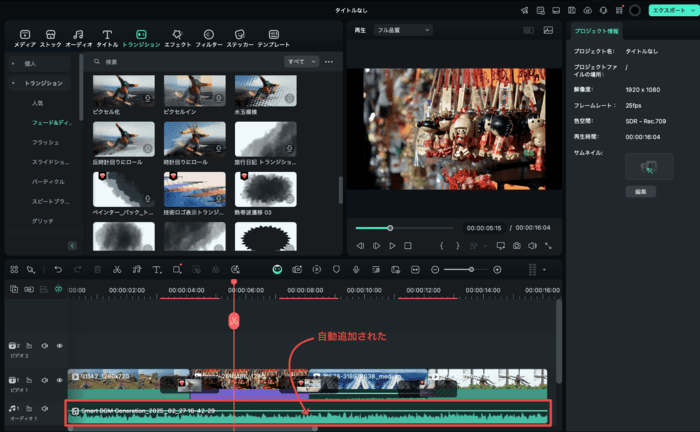Select the フラッシュ transition category
The image size is (700, 432).
pos(45,142)
